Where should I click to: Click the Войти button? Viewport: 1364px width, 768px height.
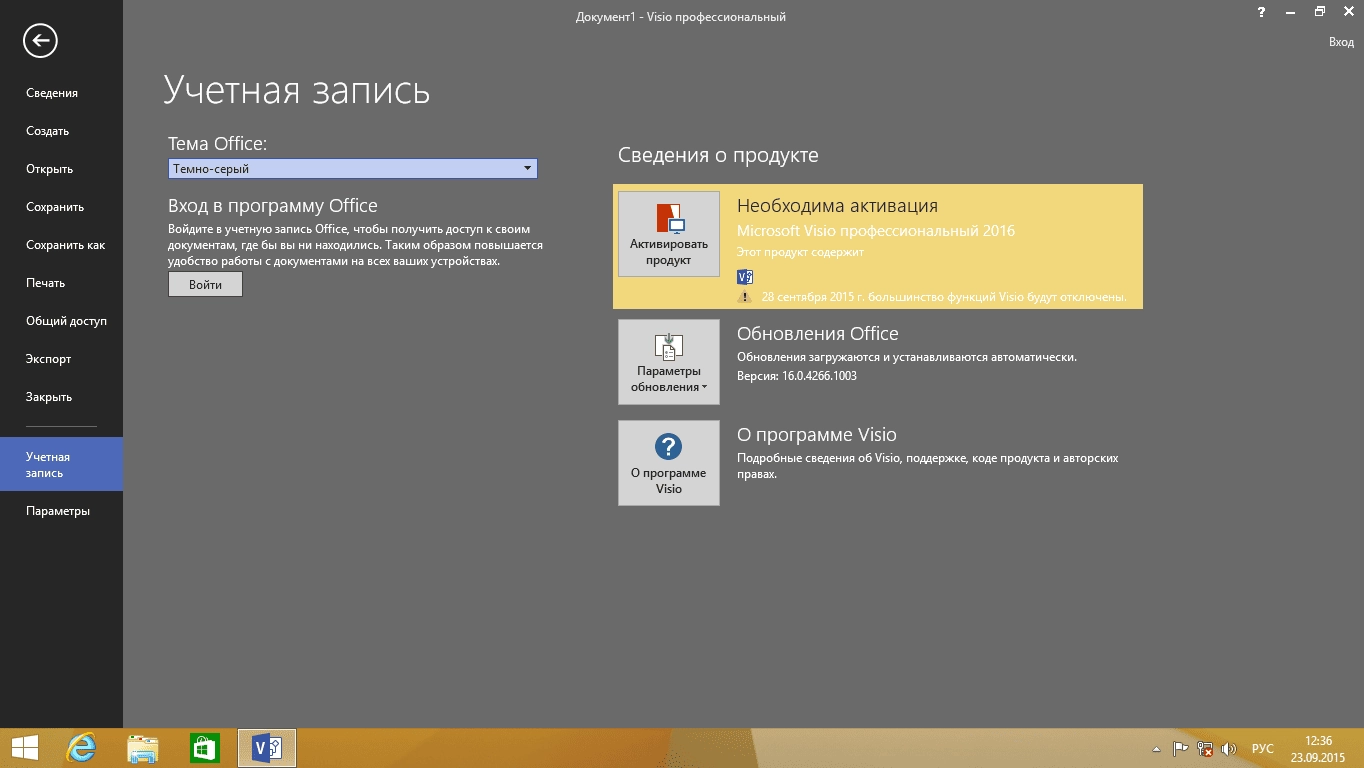click(205, 284)
